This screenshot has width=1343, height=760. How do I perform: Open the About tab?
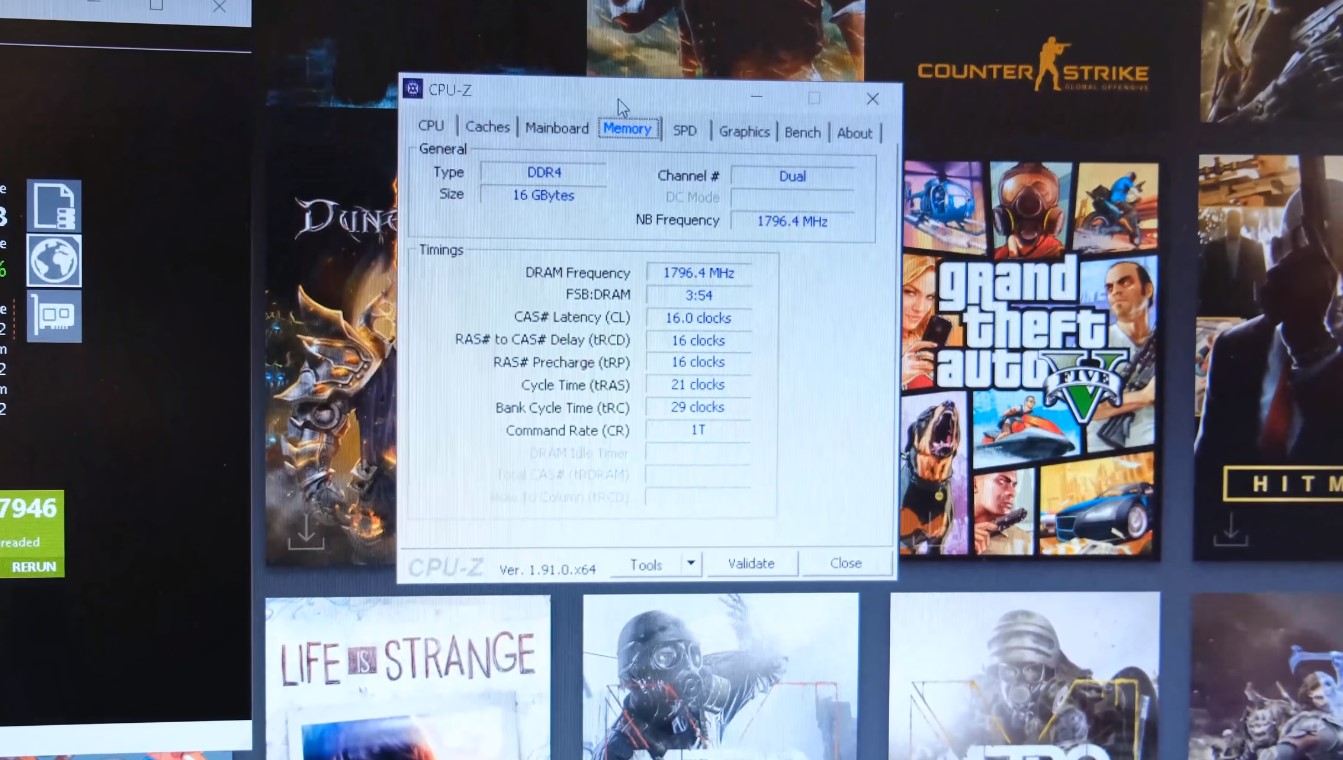pos(854,133)
